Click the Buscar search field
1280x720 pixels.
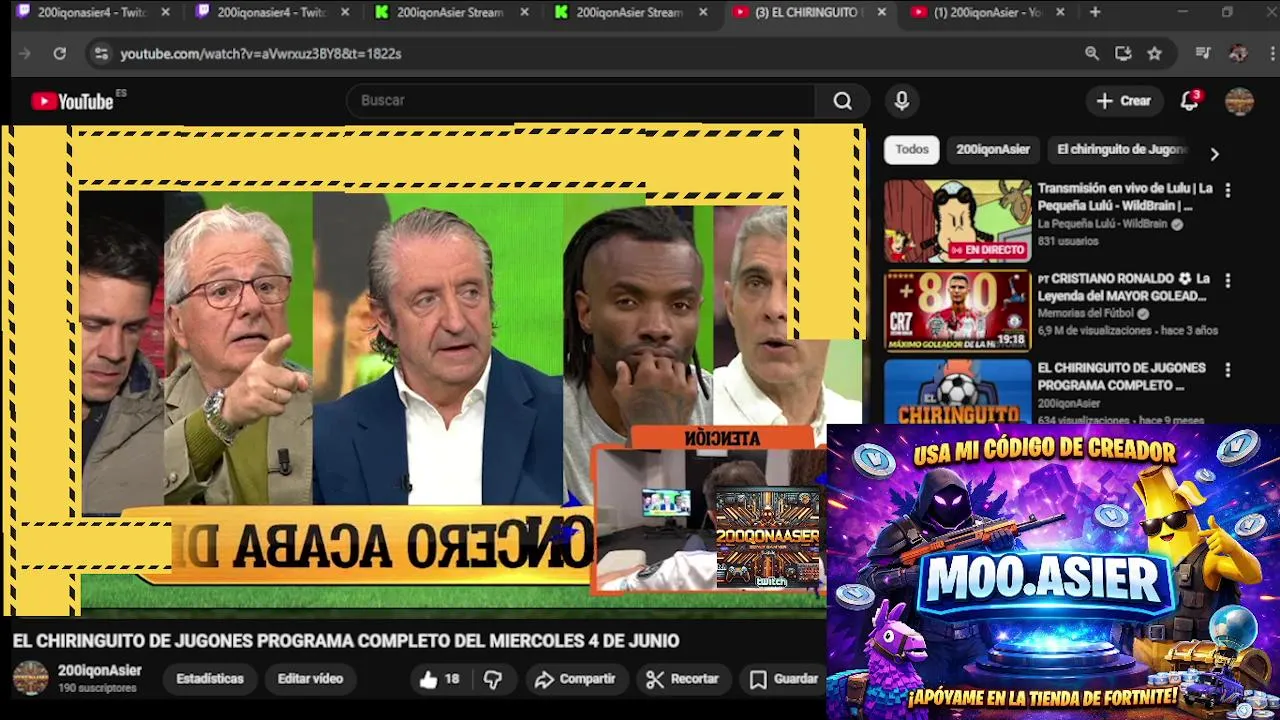coord(580,101)
